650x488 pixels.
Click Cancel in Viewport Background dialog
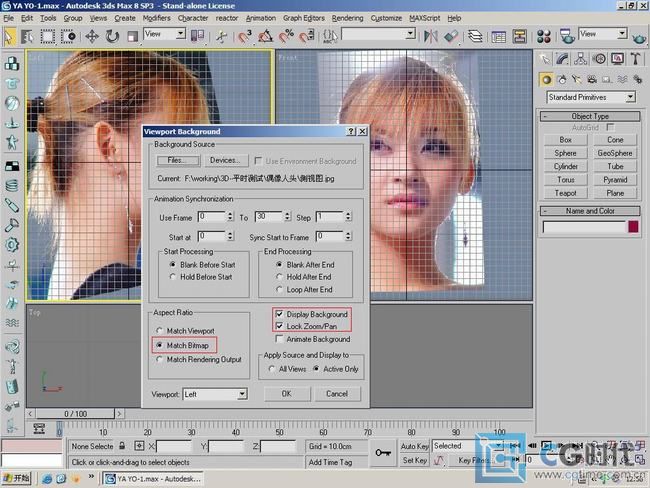(337, 393)
